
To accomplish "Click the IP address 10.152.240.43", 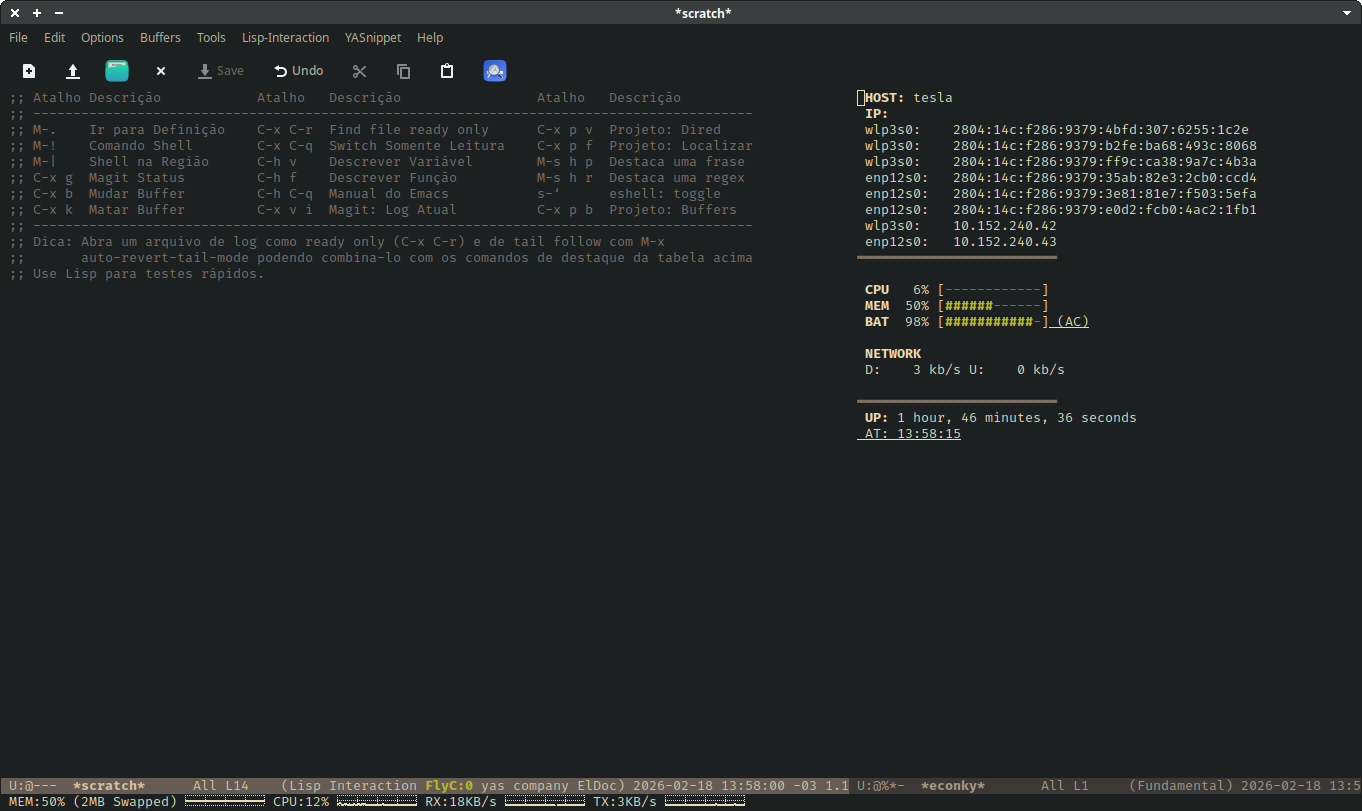I will tap(1005, 242).
